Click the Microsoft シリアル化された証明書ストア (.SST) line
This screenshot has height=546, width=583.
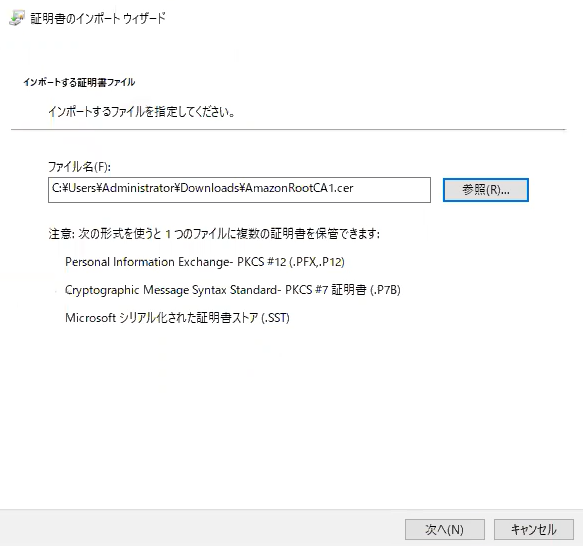point(177,318)
